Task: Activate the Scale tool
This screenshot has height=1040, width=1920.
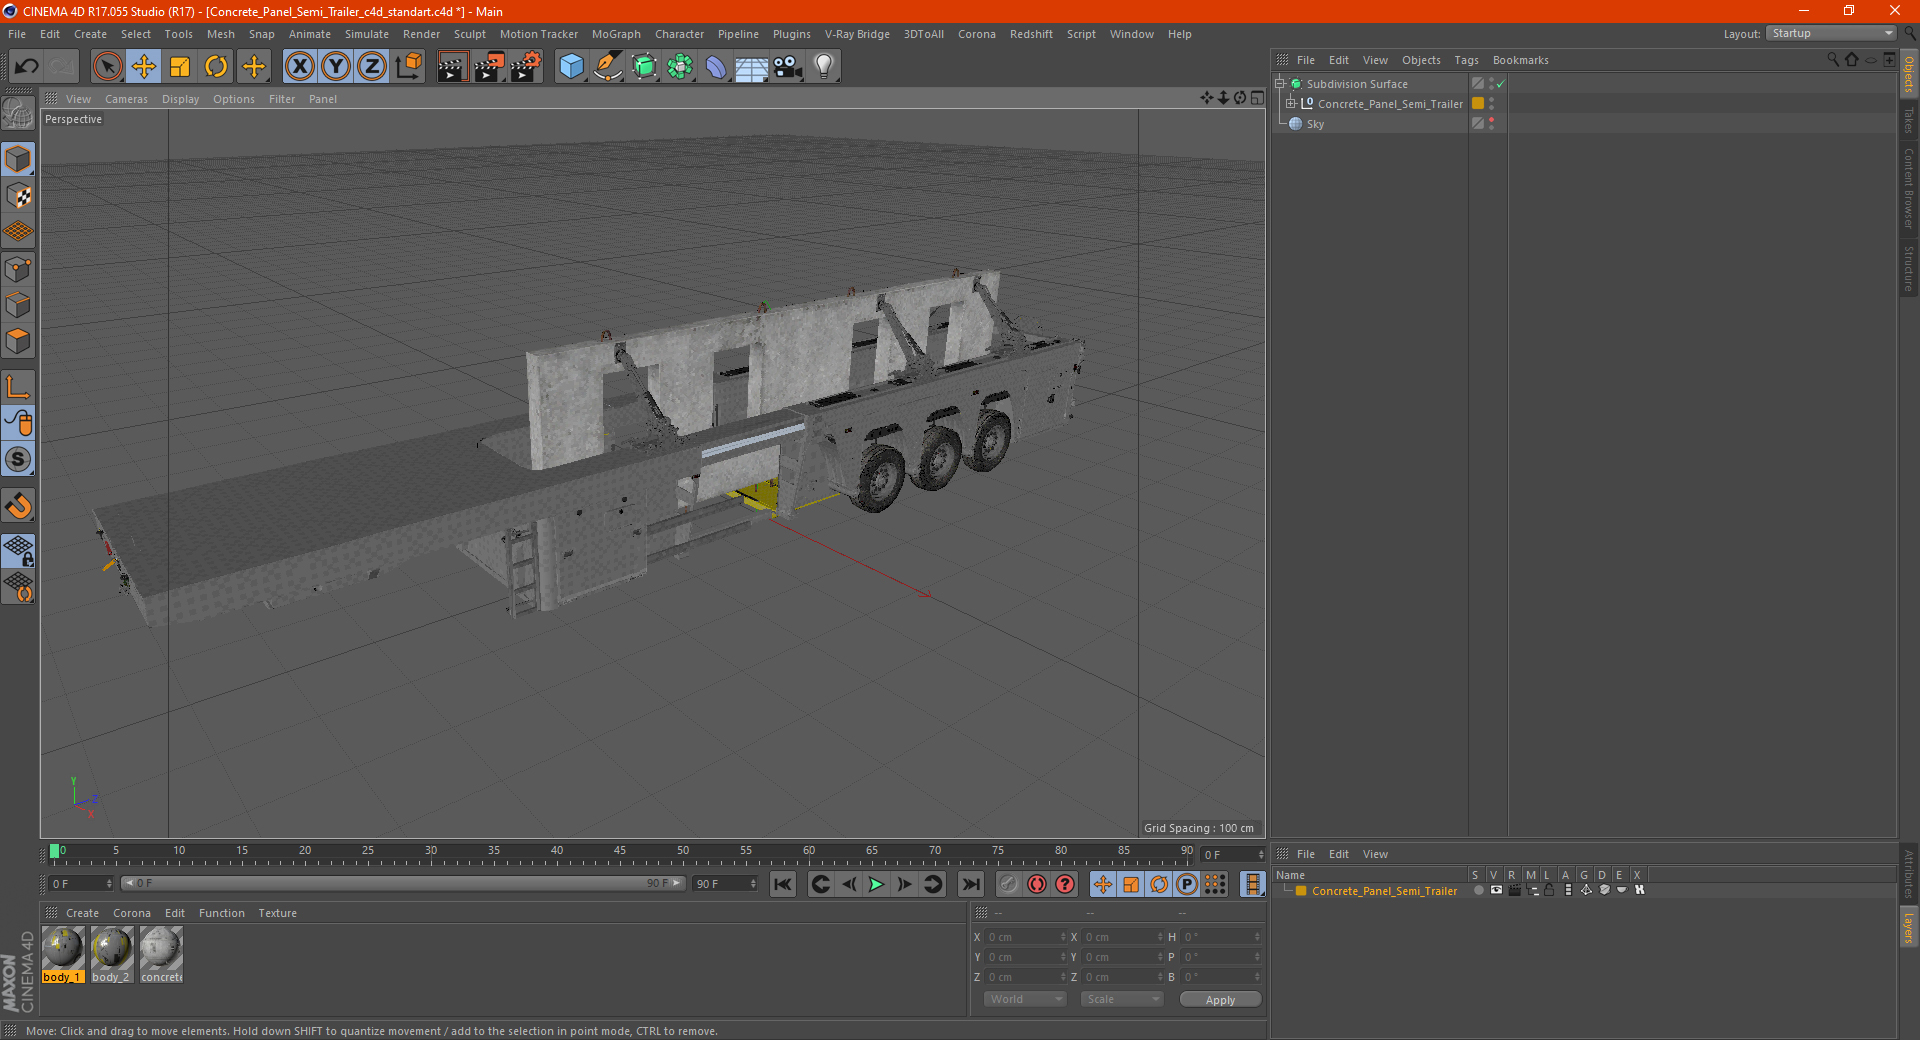Action: (180, 67)
